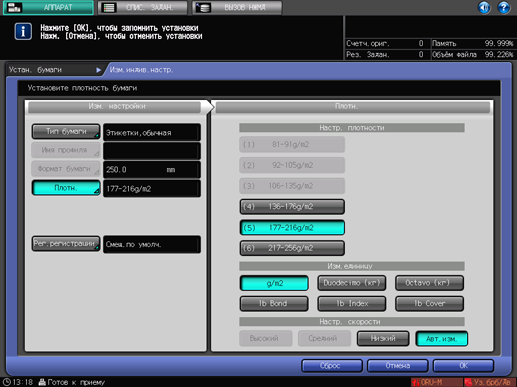The width and height of the screenshot is (517, 387).
Task: Tap the red service indicator at bottom right
Action: tap(490, 382)
